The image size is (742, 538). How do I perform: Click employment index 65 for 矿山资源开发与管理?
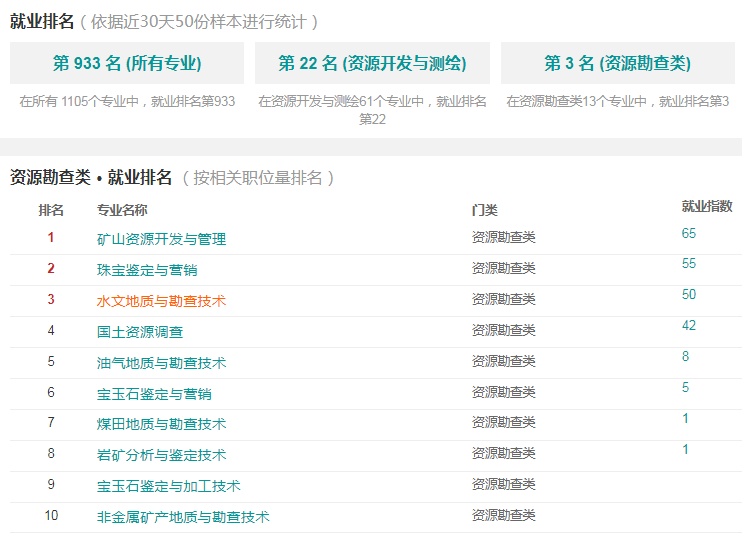689,233
